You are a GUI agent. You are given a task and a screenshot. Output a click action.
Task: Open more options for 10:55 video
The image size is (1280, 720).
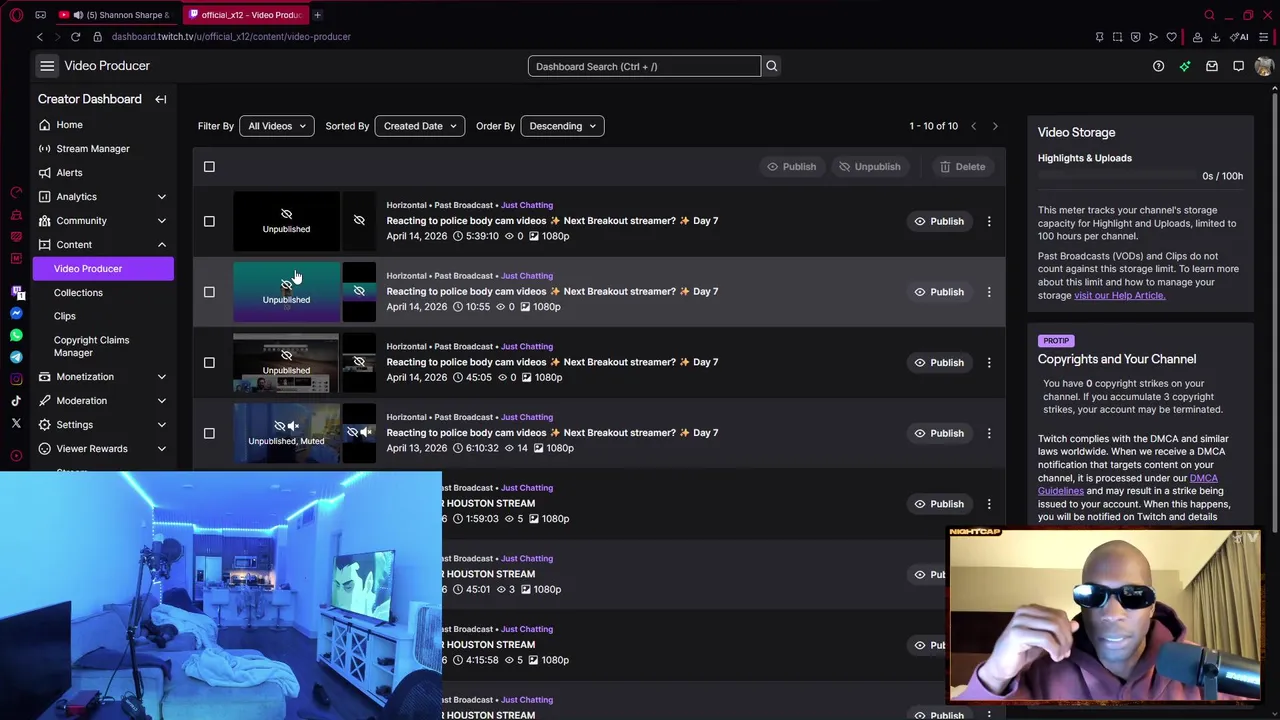pyautogui.click(x=989, y=292)
